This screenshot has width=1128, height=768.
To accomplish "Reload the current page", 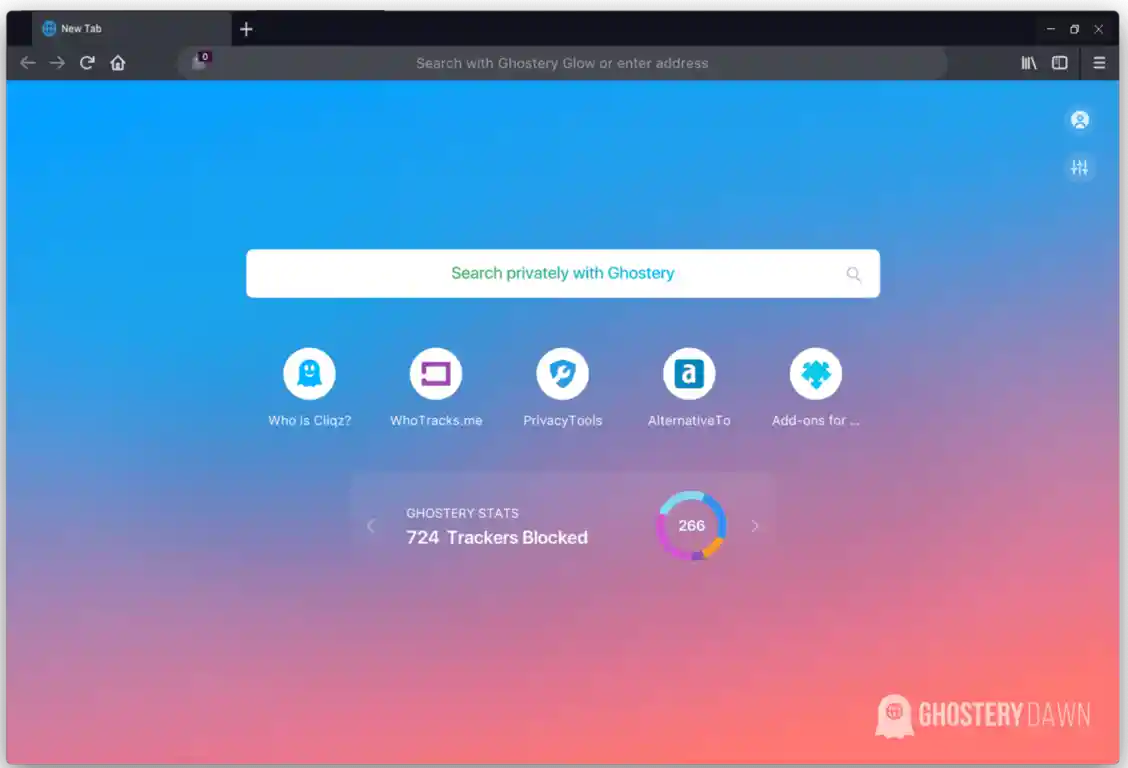I will (87, 63).
